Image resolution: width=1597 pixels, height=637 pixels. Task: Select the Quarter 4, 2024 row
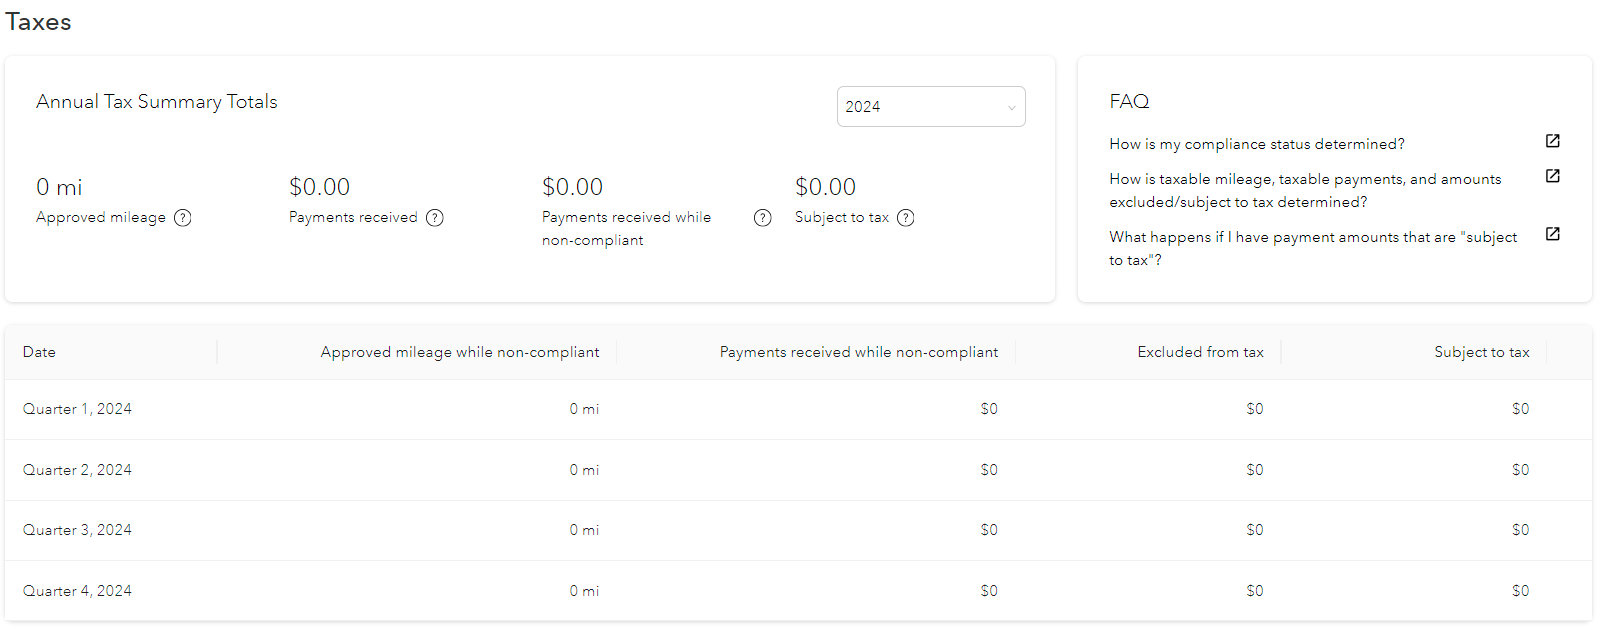tap(78, 591)
